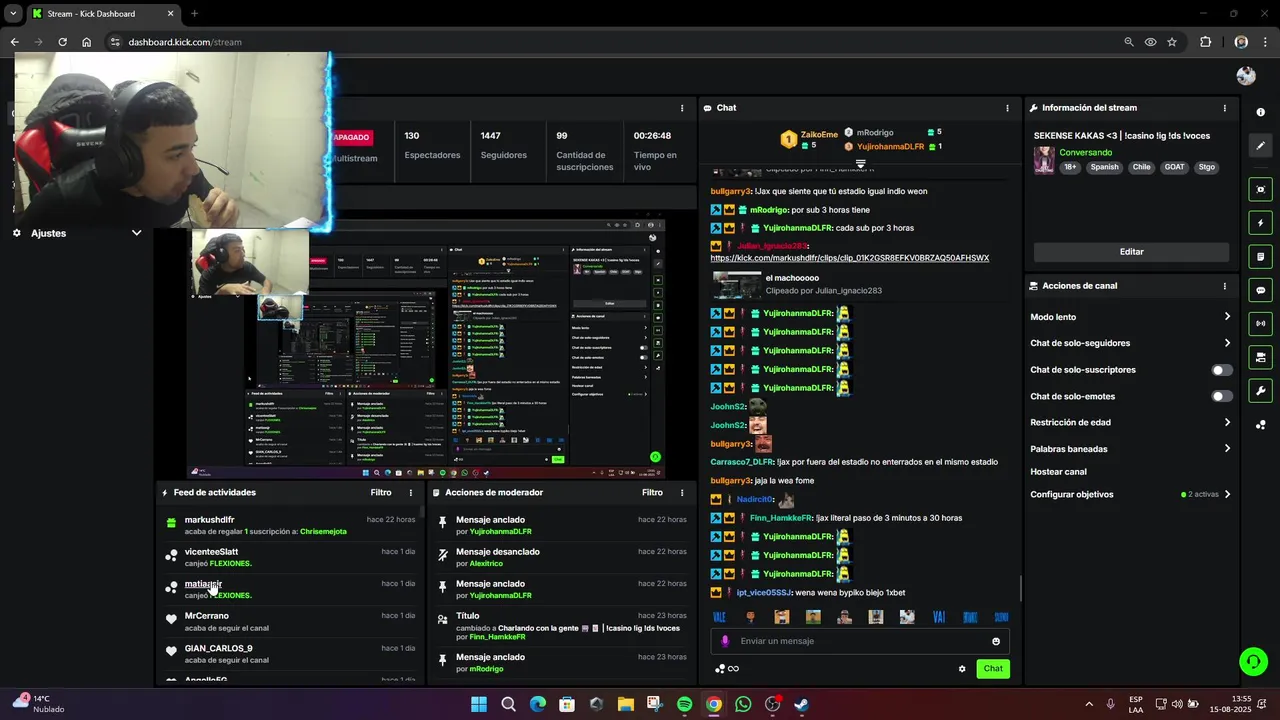Click the document icon in right sidebar
Screen dimensions: 1280x720
1260,257
